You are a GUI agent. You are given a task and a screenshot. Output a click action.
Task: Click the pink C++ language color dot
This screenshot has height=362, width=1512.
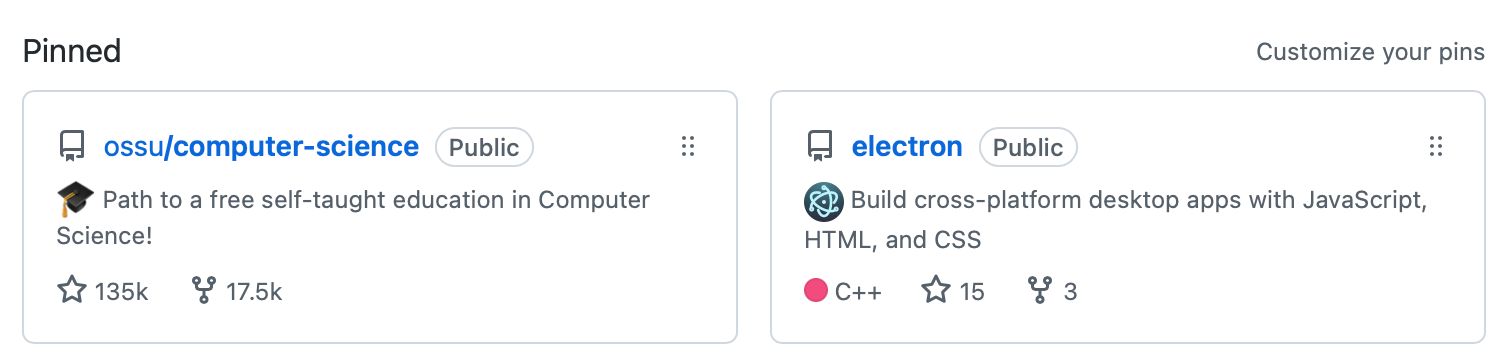point(816,291)
